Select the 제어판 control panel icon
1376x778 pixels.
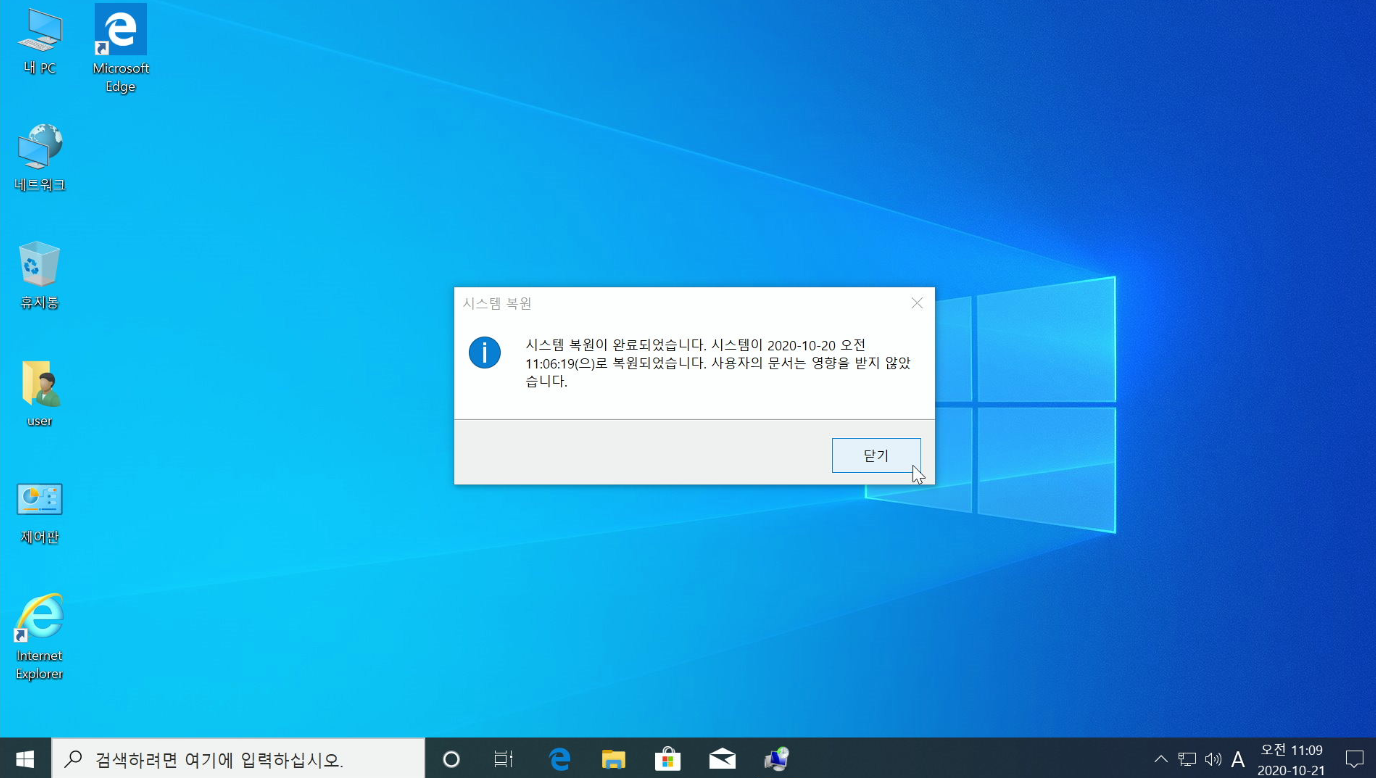pyautogui.click(x=40, y=512)
